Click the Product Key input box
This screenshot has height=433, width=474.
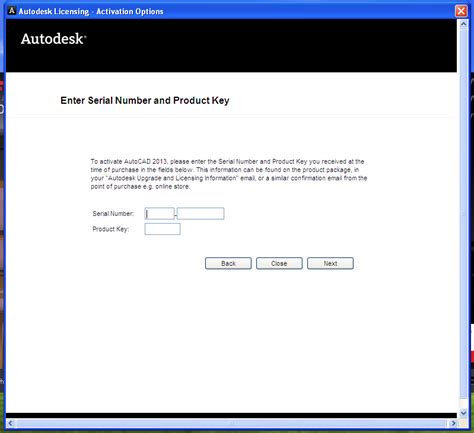pyautogui.click(x=162, y=229)
